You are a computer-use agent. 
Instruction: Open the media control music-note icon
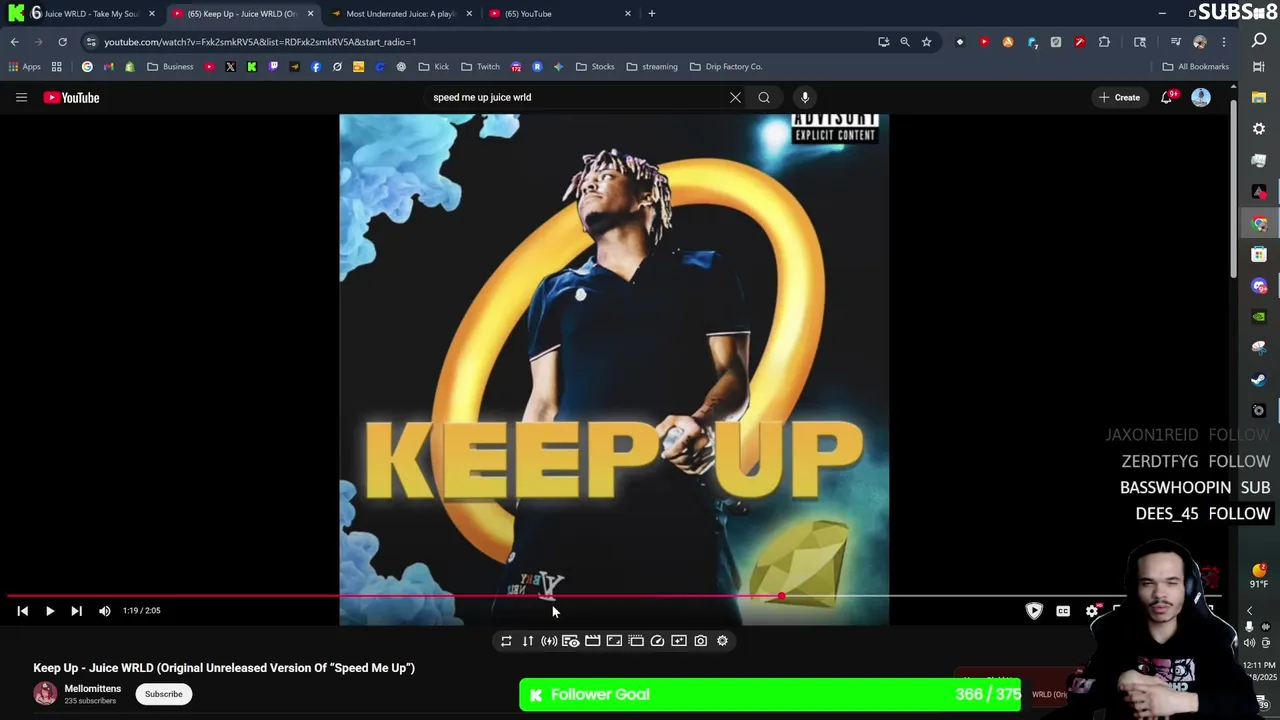coord(1176,42)
